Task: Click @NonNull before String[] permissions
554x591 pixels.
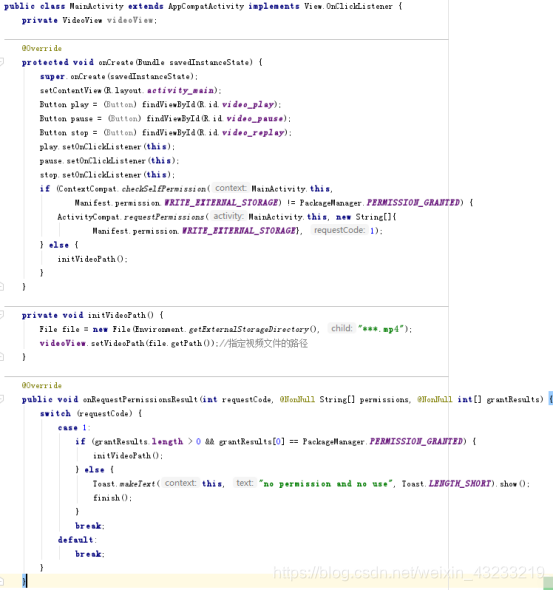Action: 297,400
